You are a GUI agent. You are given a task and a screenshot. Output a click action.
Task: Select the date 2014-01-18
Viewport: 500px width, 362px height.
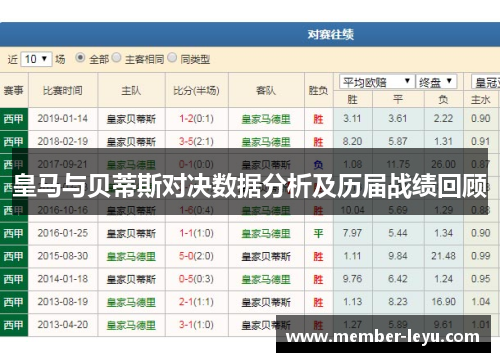pyautogui.click(x=63, y=279)
